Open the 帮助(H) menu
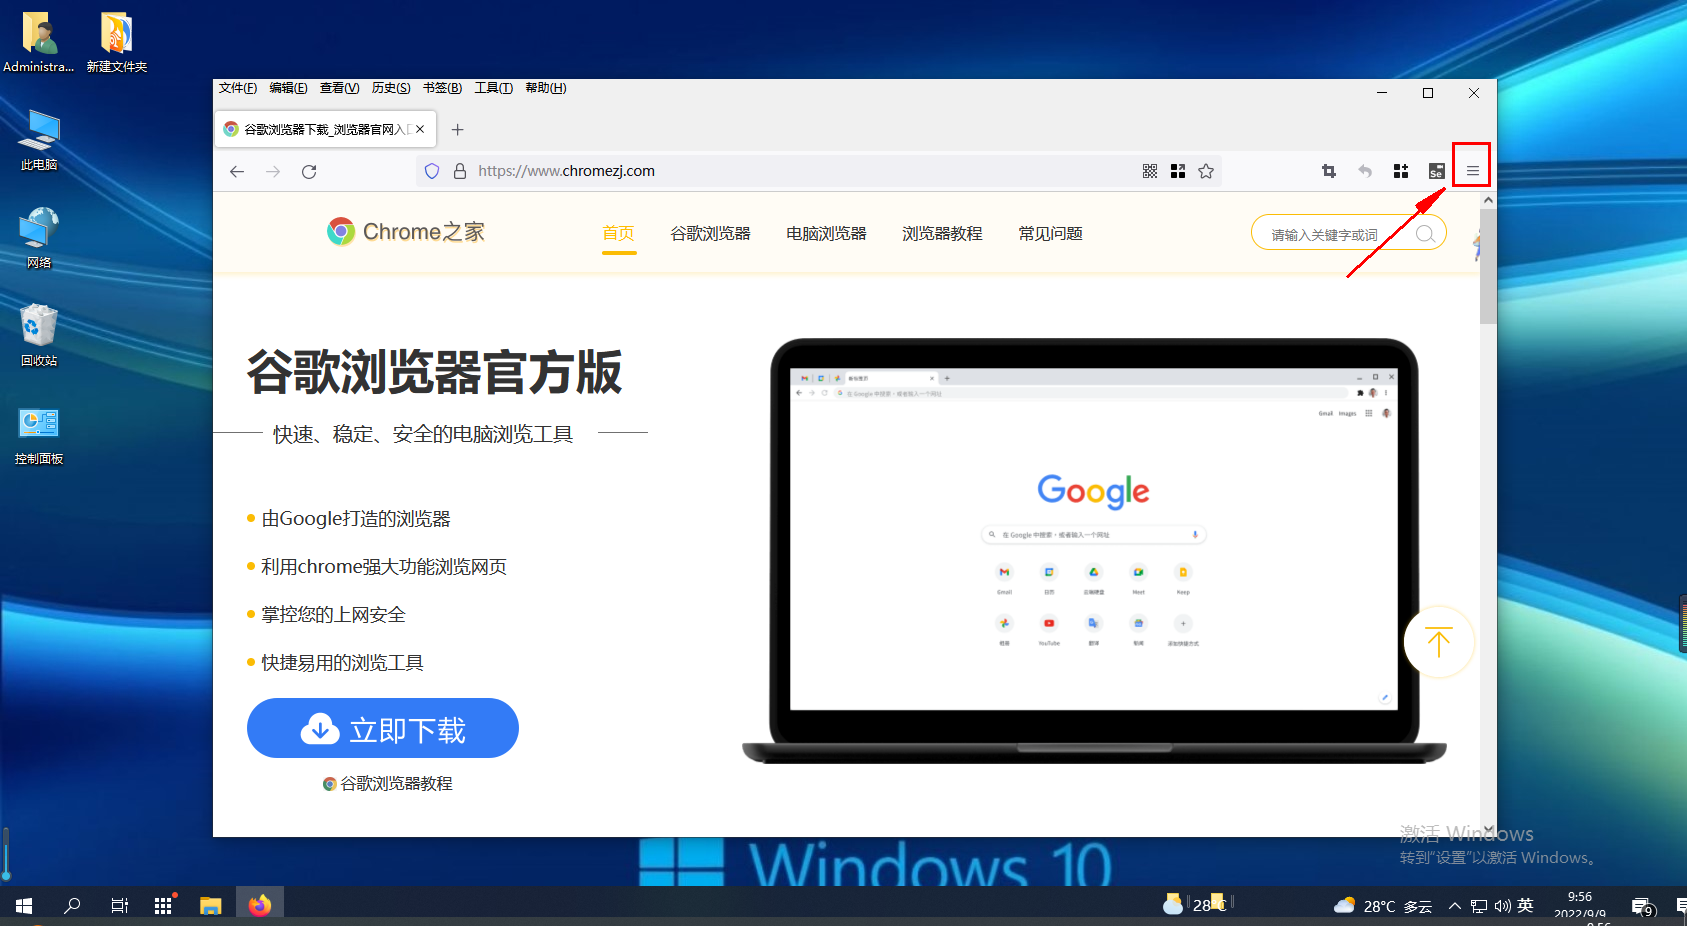The height and width of the screenshot is (926, 1687). [x=546, y=88]
